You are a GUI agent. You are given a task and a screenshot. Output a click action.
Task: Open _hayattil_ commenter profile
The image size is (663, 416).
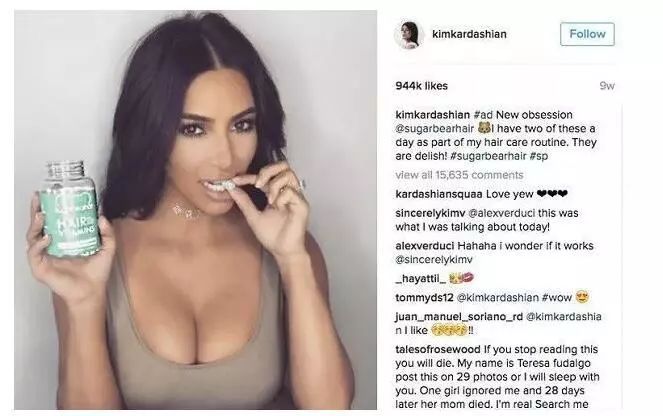[x=421, y=279]
